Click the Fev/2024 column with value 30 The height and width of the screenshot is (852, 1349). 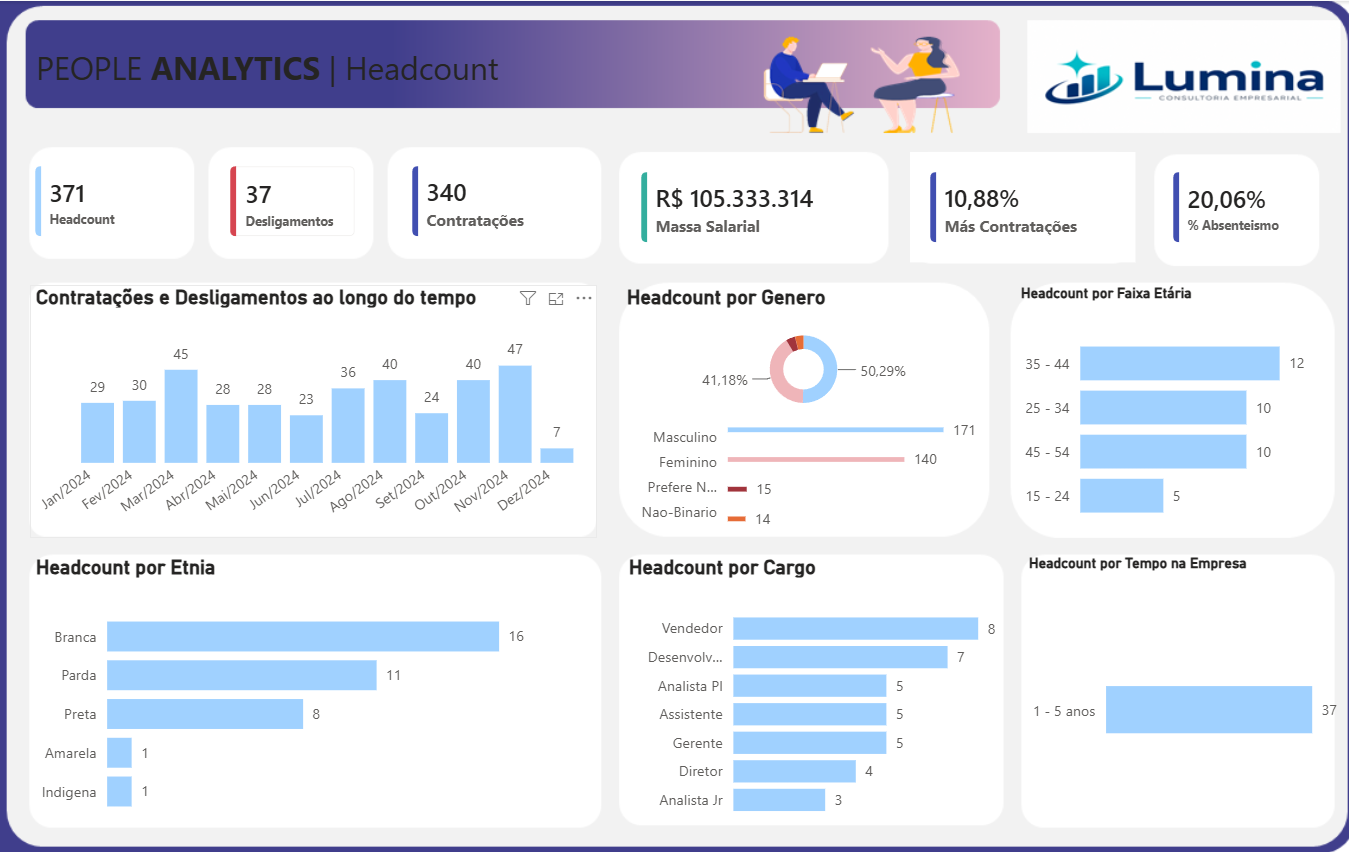point(139,431)
